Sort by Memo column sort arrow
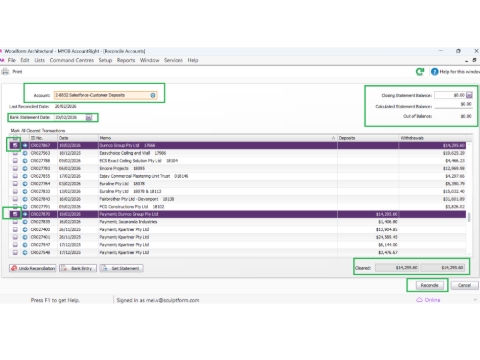 (333, 138)
